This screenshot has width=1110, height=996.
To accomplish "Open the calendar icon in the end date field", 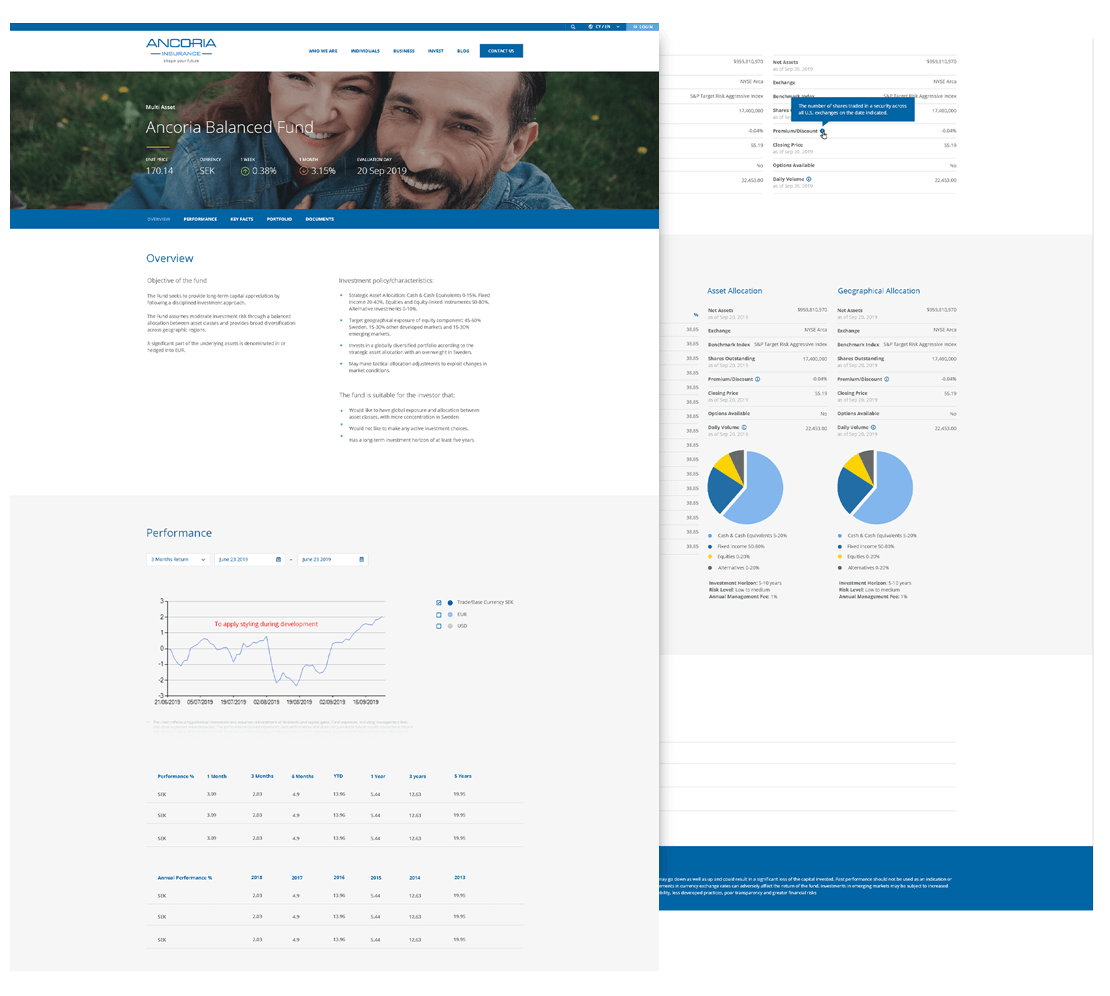I will click(362, 560).
